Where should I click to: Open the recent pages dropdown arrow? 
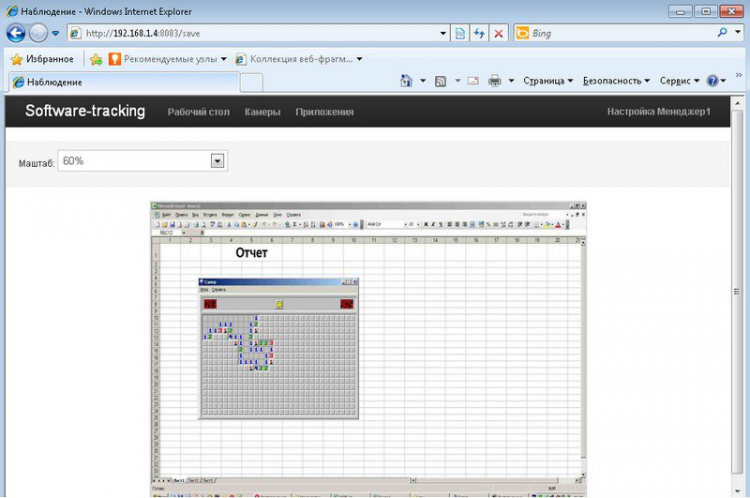tap(55, 33)
